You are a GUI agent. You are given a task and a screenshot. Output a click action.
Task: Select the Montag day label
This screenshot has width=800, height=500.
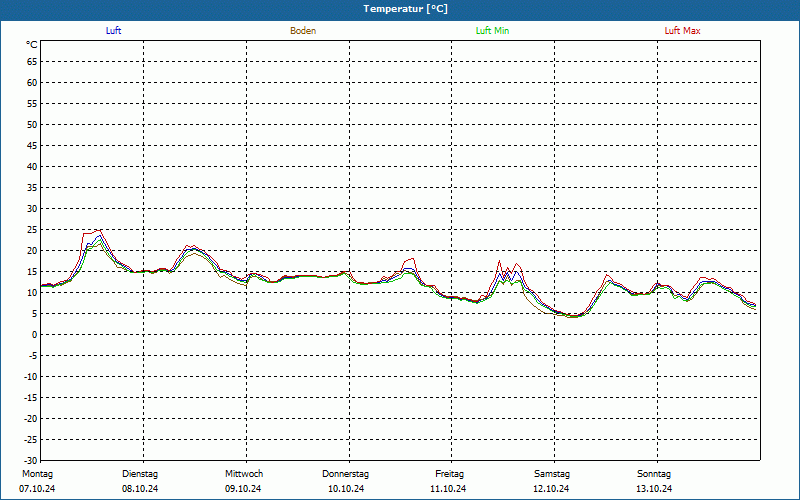click(37, 474)
